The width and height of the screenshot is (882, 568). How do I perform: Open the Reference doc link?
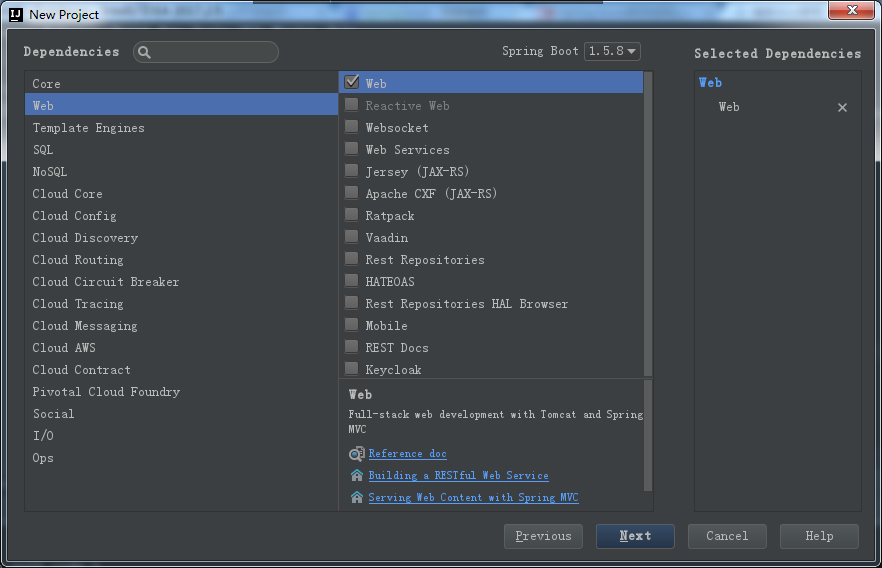(407, 453)
